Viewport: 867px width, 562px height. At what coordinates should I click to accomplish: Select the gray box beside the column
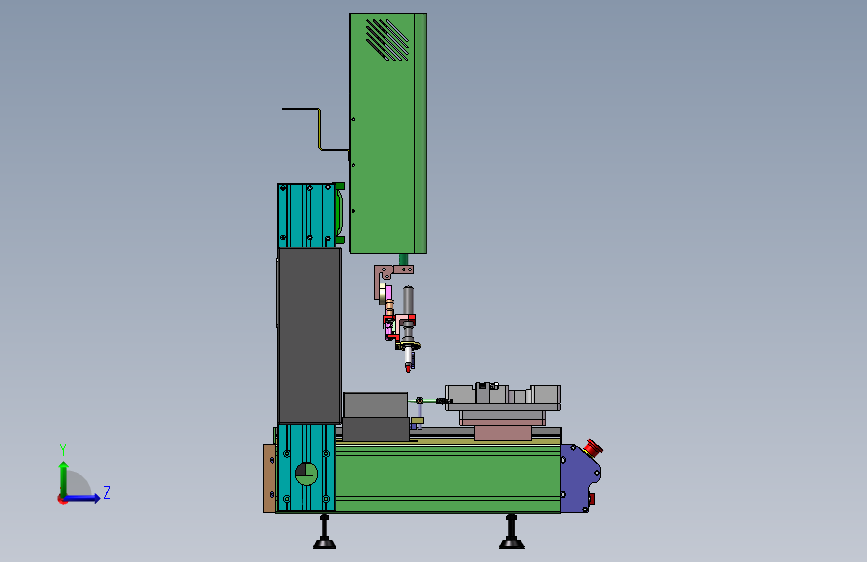pyautogui.click(x=375, y=405)
